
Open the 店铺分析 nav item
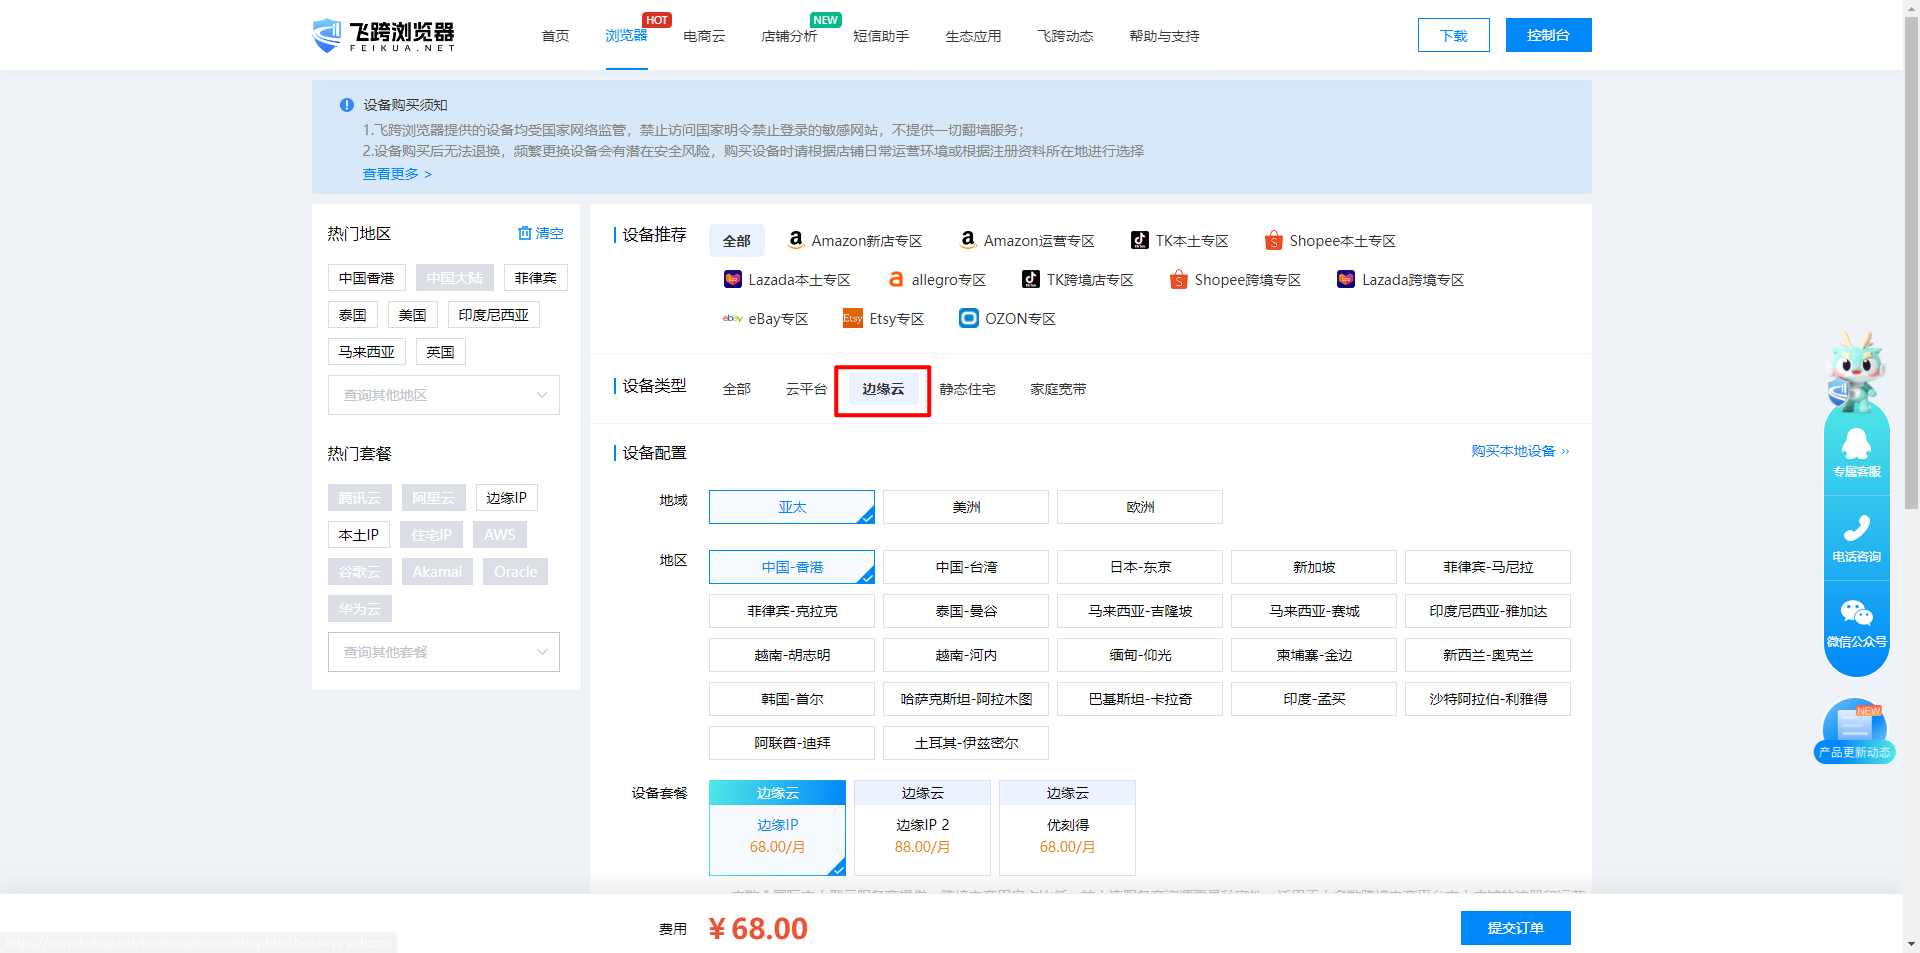coord(789,36)
